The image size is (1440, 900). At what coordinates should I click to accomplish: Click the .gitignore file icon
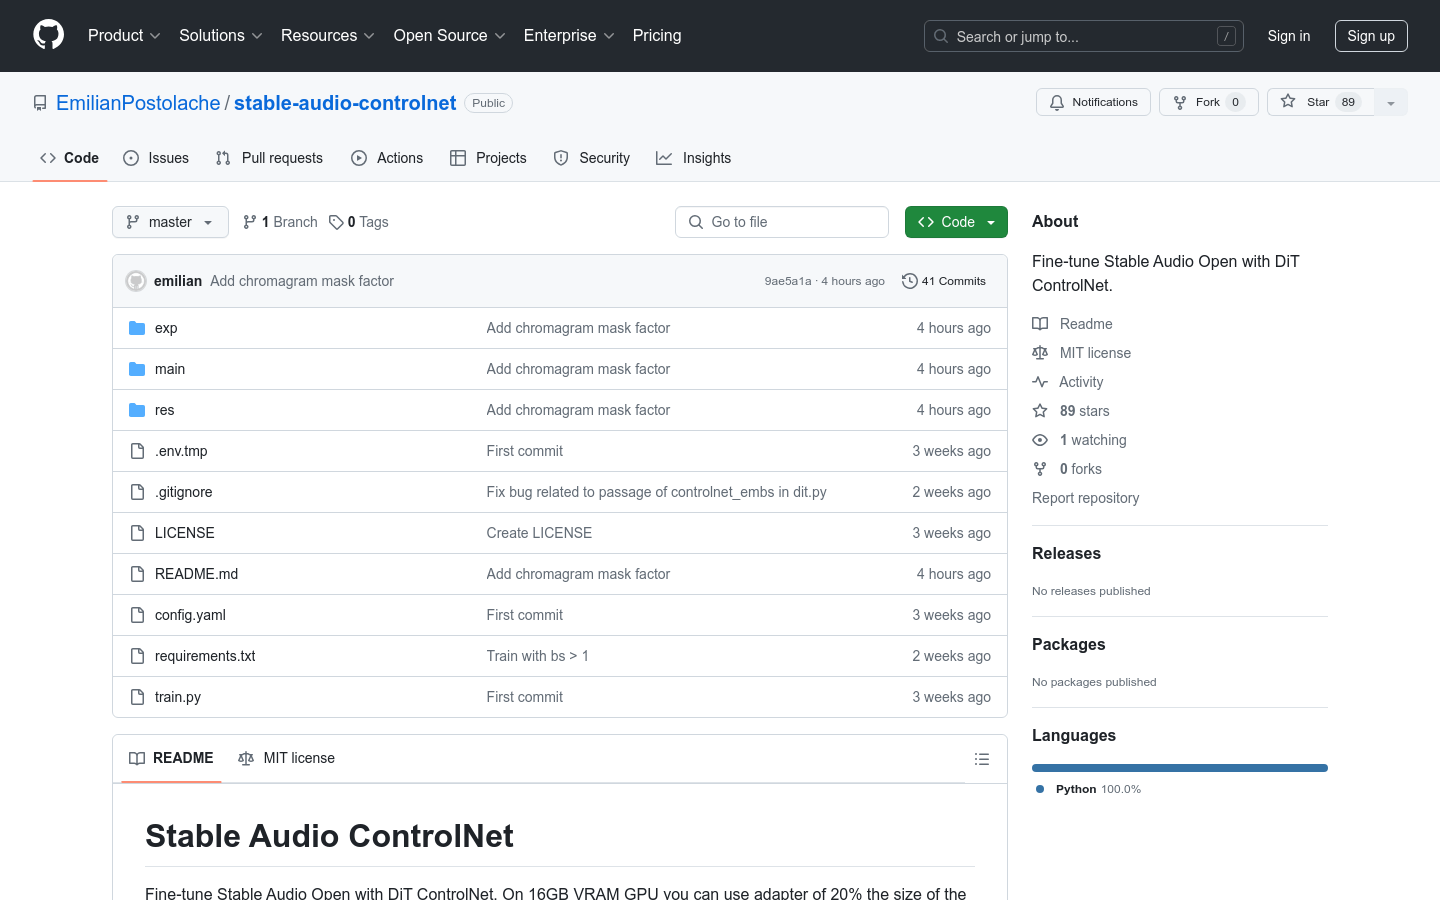pos(137,492)
